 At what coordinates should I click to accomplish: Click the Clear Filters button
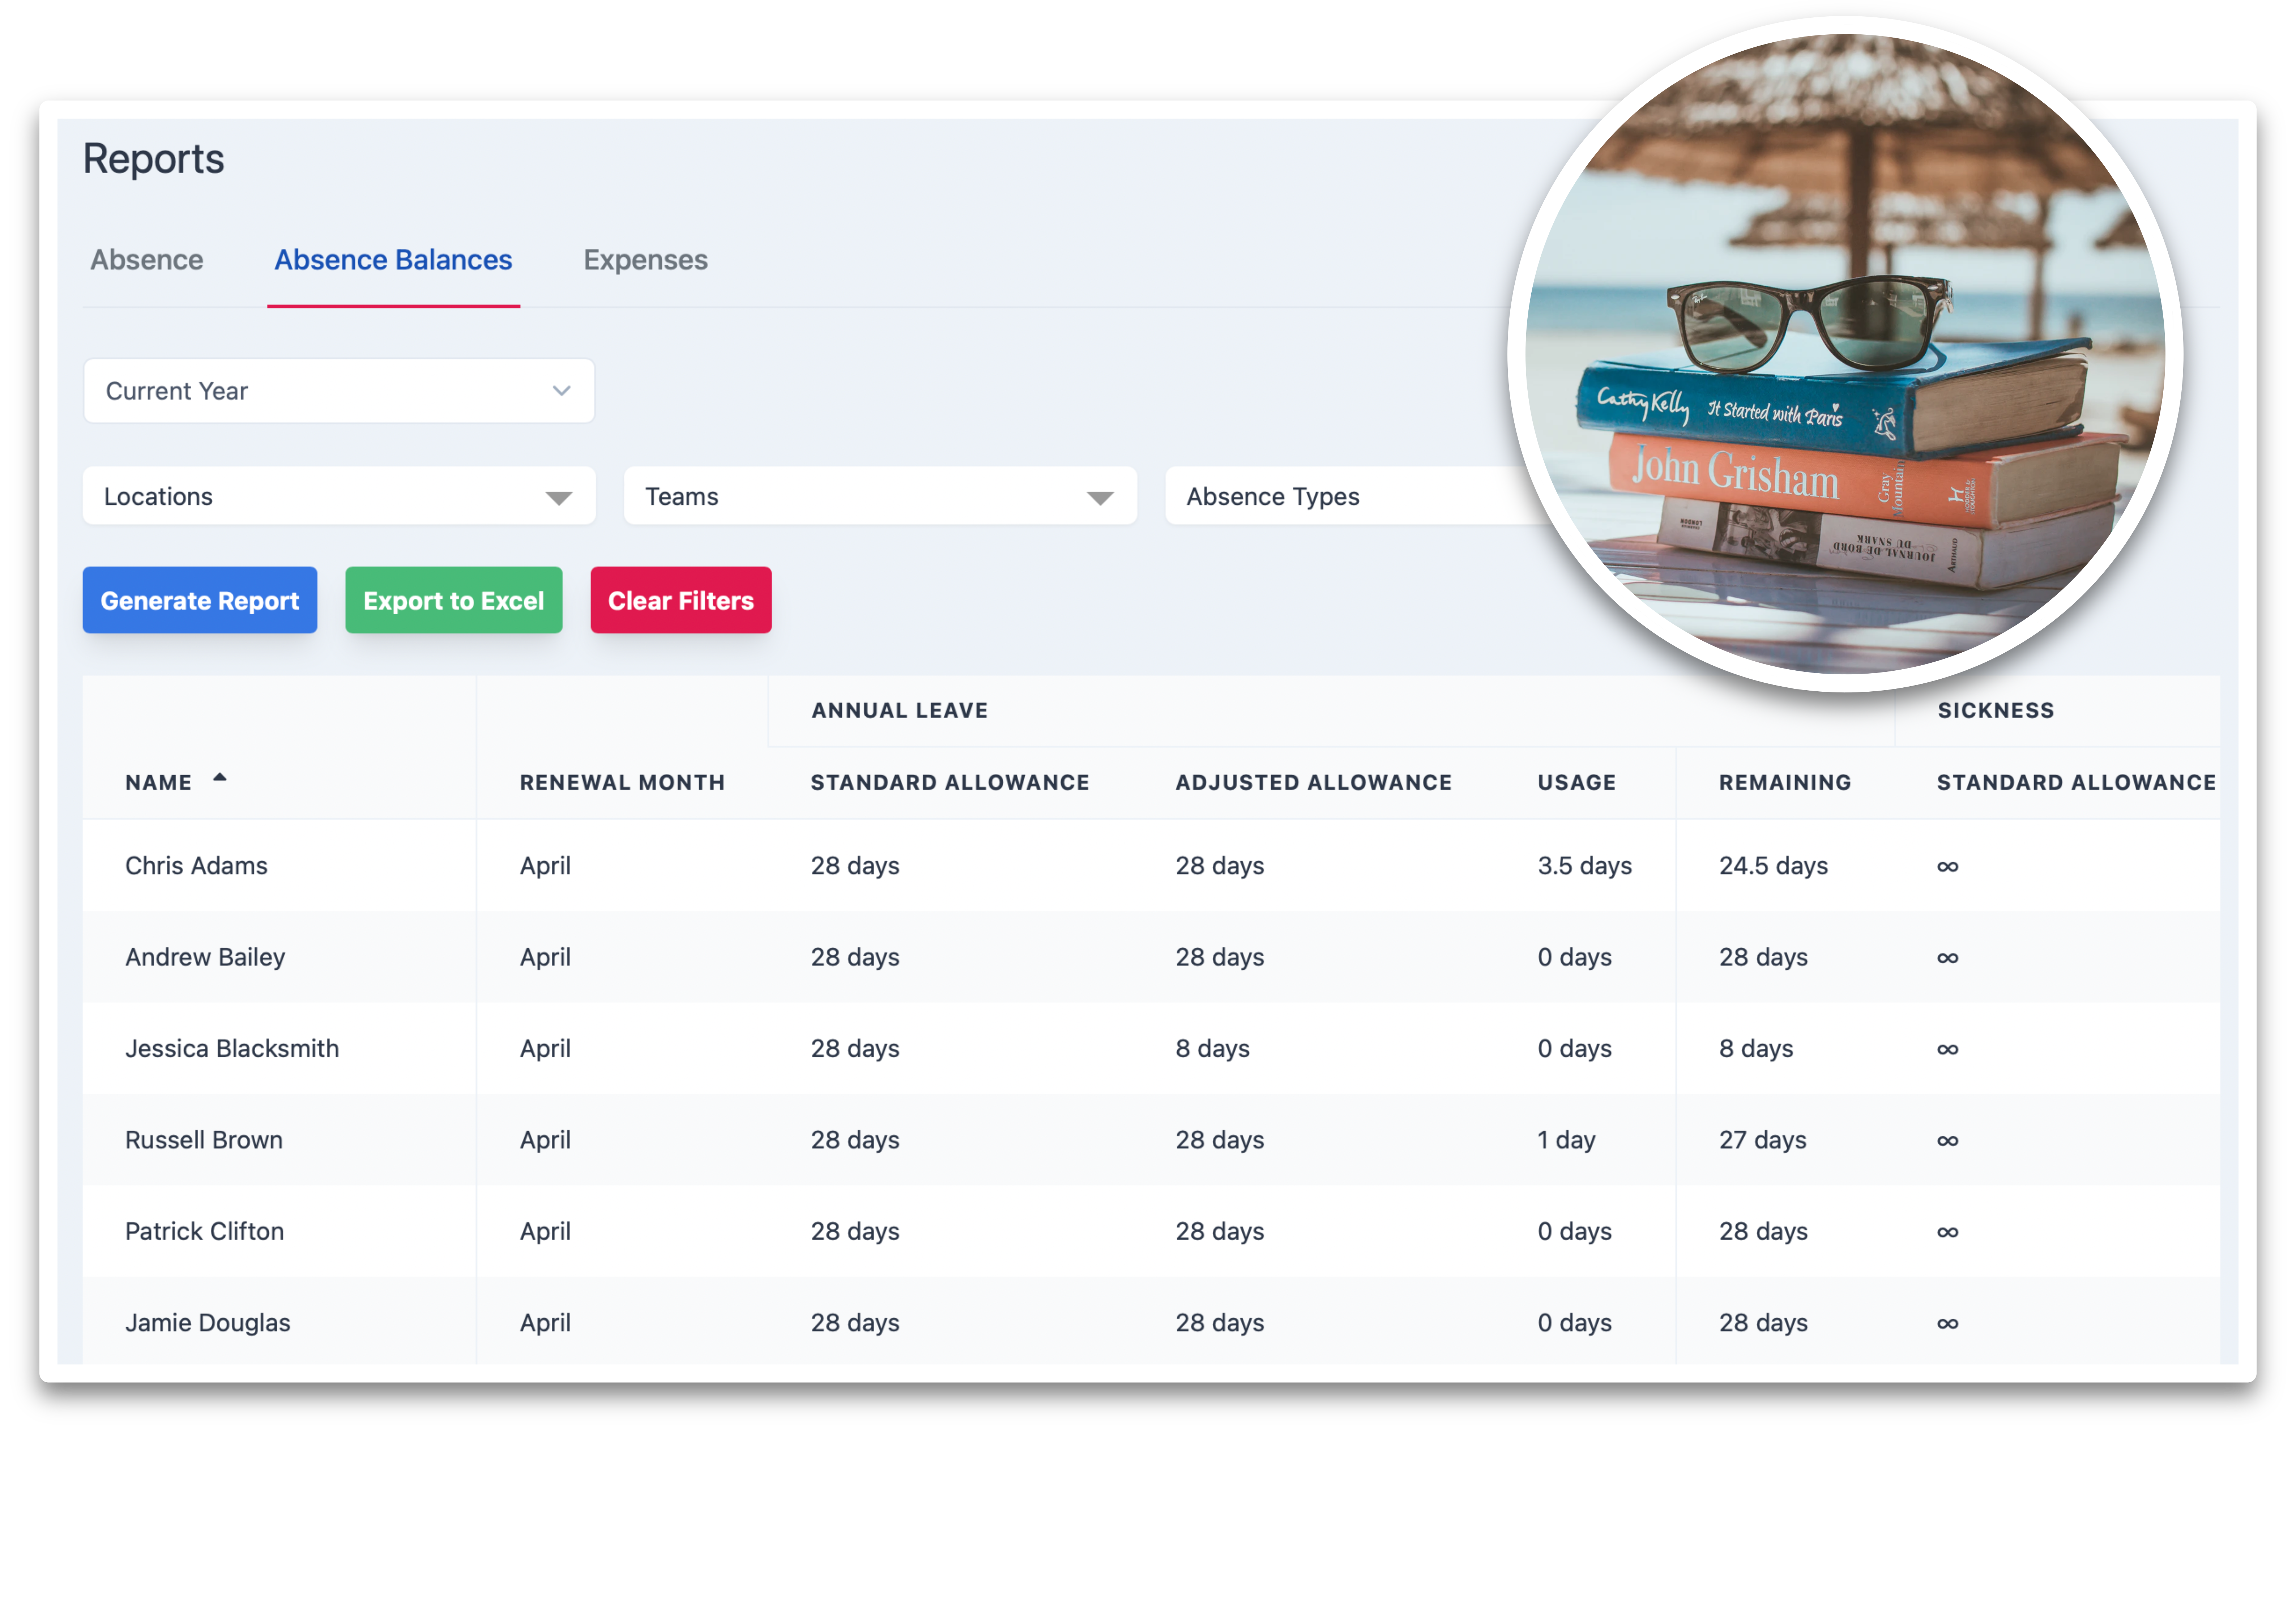(681, 600)
